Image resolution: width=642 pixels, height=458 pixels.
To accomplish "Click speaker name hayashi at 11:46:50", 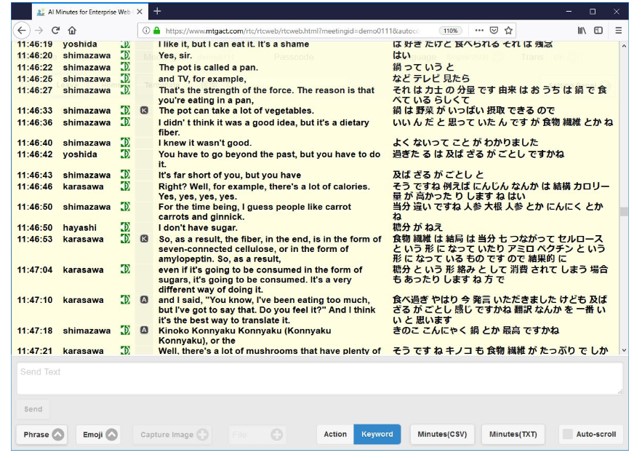I will coord(79,228).
